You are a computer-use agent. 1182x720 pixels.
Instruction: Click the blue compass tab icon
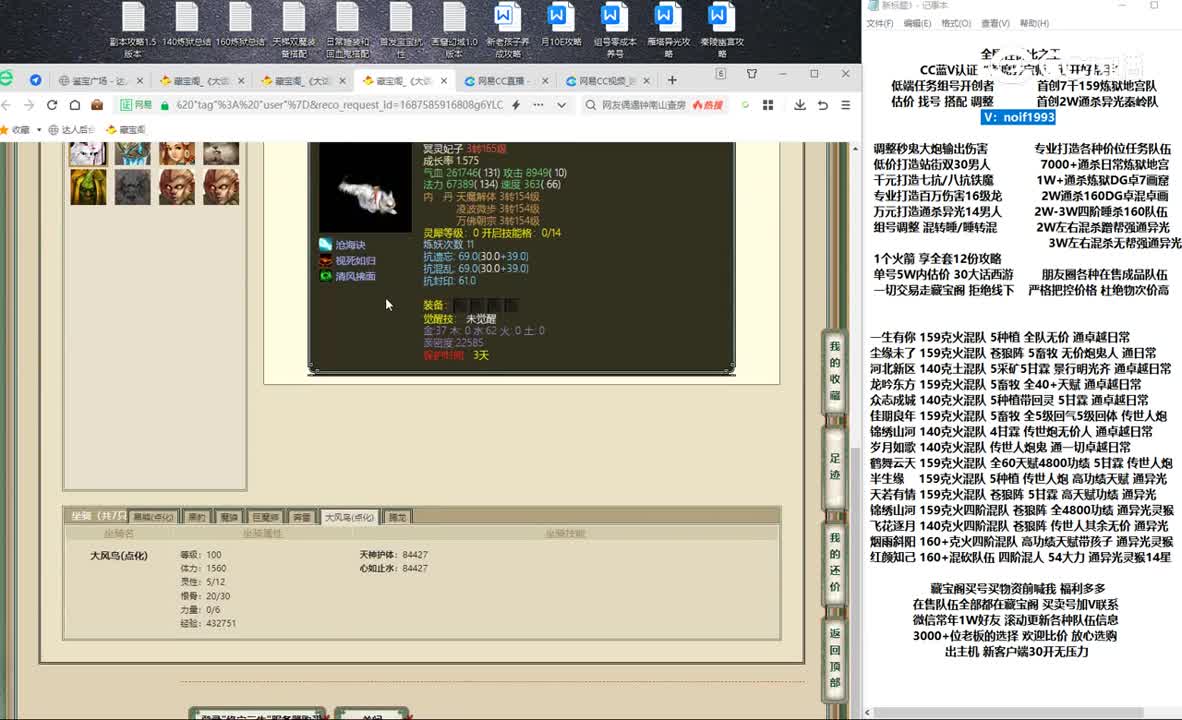pos(35,80)
